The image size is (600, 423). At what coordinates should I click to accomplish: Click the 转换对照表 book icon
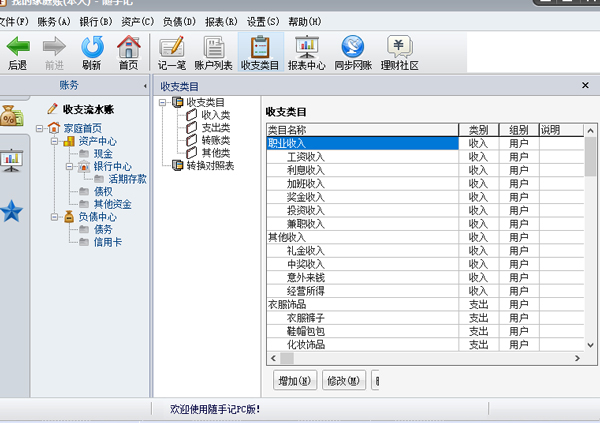[x=178, y=165]
